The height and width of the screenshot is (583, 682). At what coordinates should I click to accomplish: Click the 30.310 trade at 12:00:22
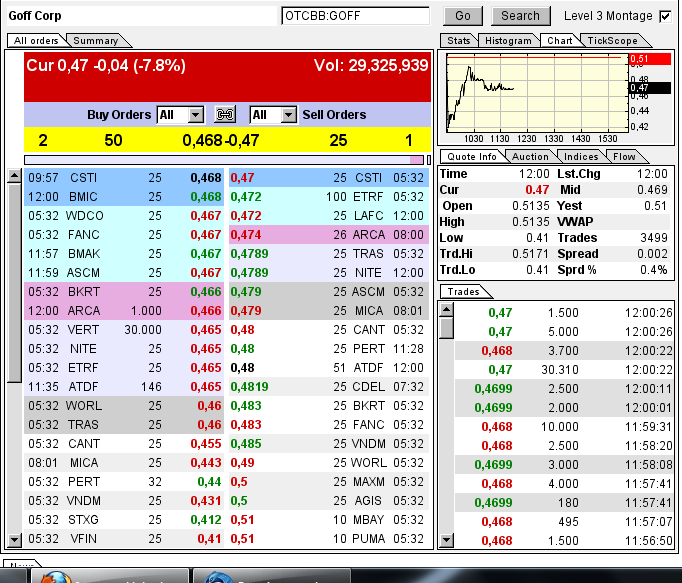tap(565, 369)
